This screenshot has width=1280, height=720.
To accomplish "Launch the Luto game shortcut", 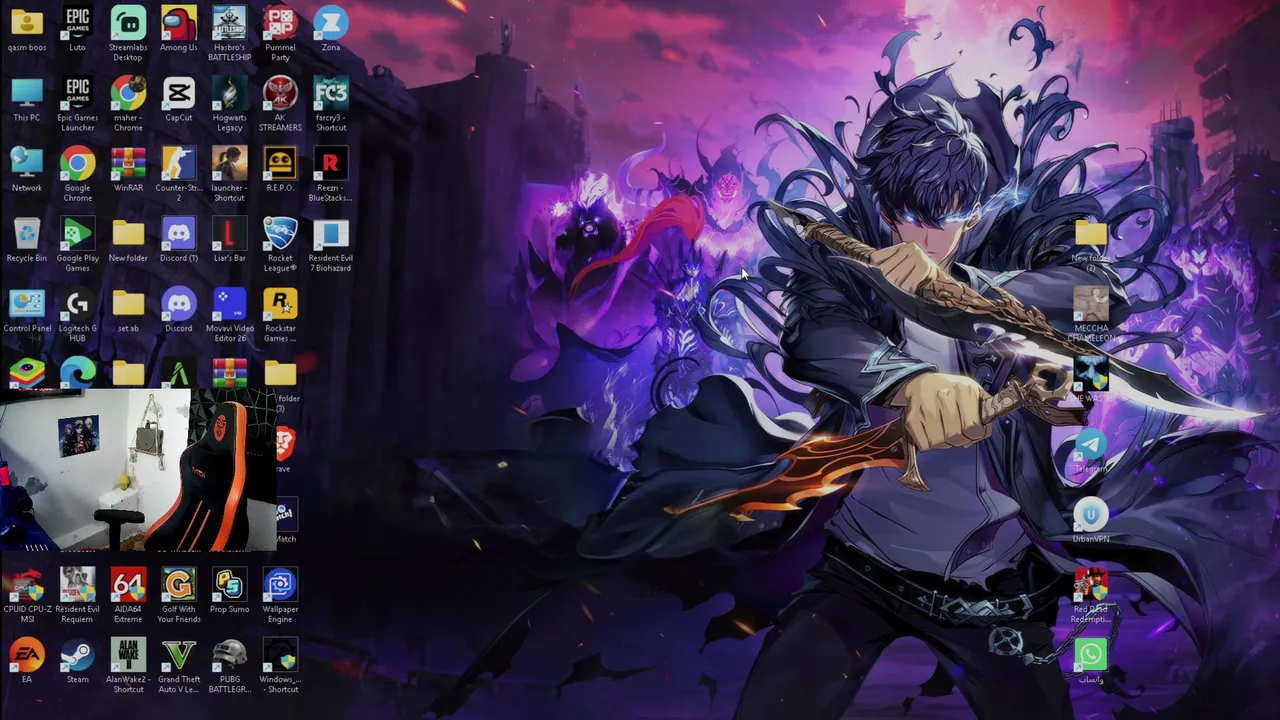I will [77, 29].
